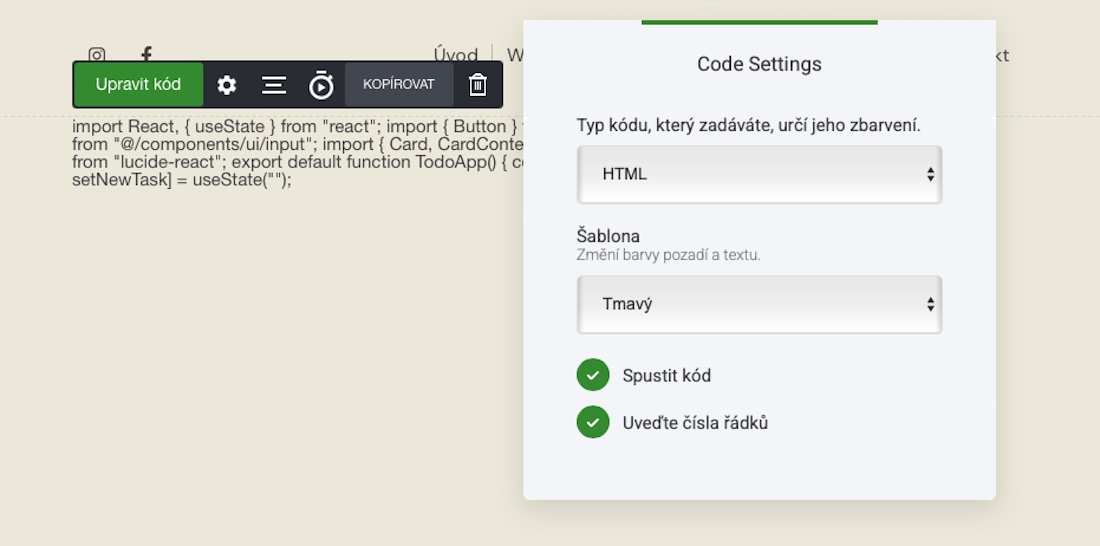Open the Facebook social link icon

click(x=146, y=54)
